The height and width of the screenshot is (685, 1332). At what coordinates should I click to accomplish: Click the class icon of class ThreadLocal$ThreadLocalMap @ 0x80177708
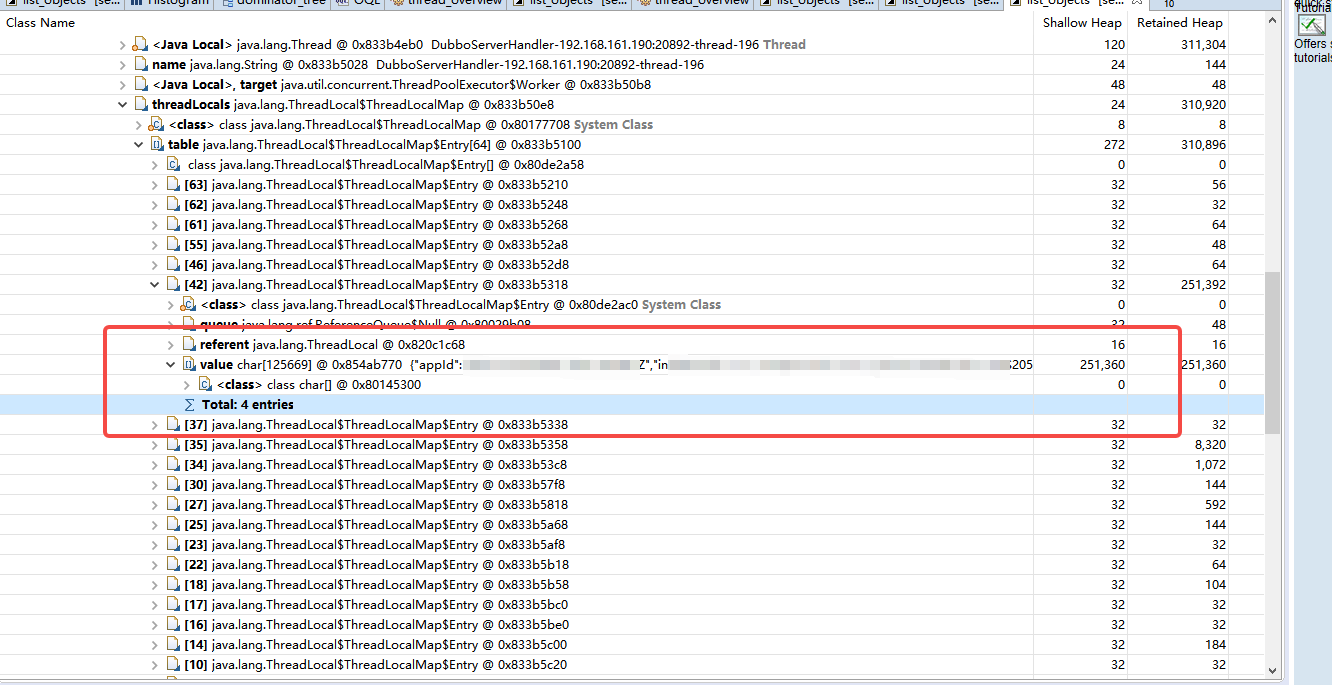156,125
